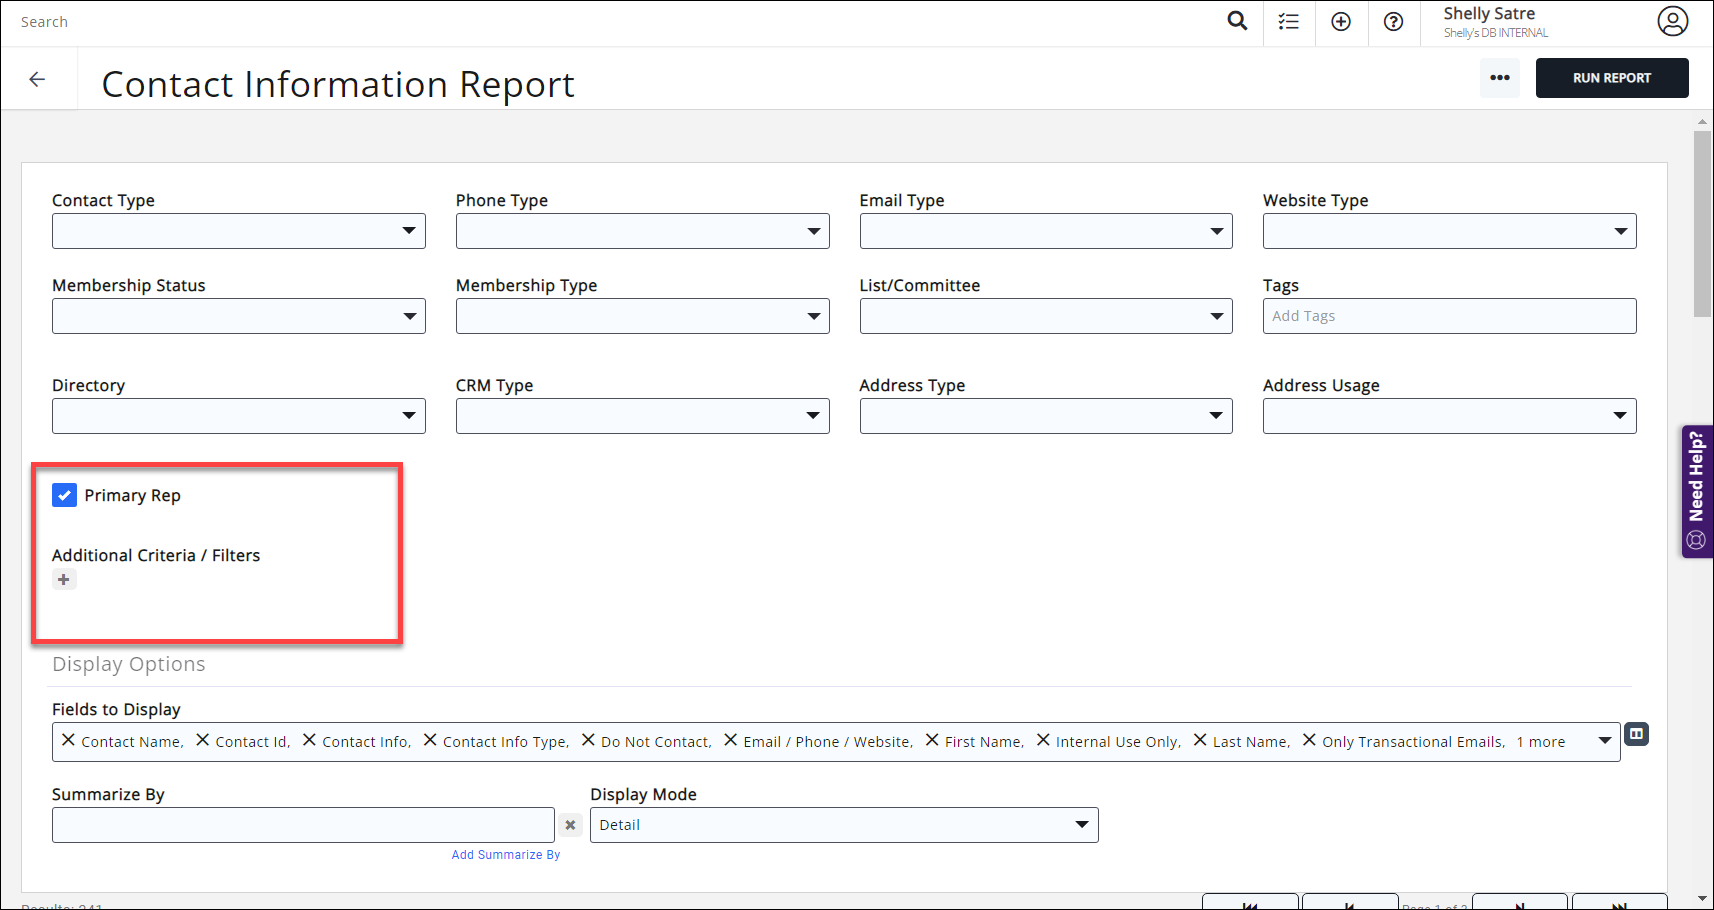Go back using the left arrow
The height and width of the screenshot is (910, 1714).
click(x=37, y=79)
